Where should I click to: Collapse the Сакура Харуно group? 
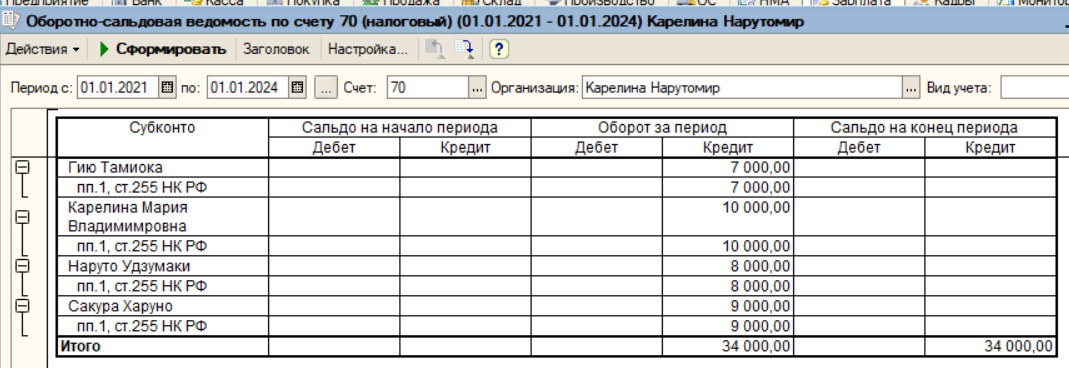coord(22,305)
